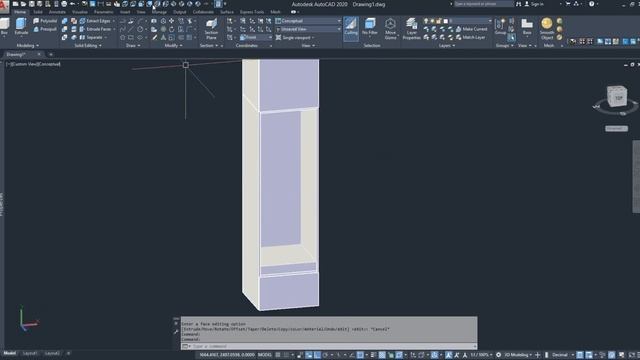The height and width of the screenshot is (360, 640).
Task: Click the New file icon
Action: [x=16, y=4]
